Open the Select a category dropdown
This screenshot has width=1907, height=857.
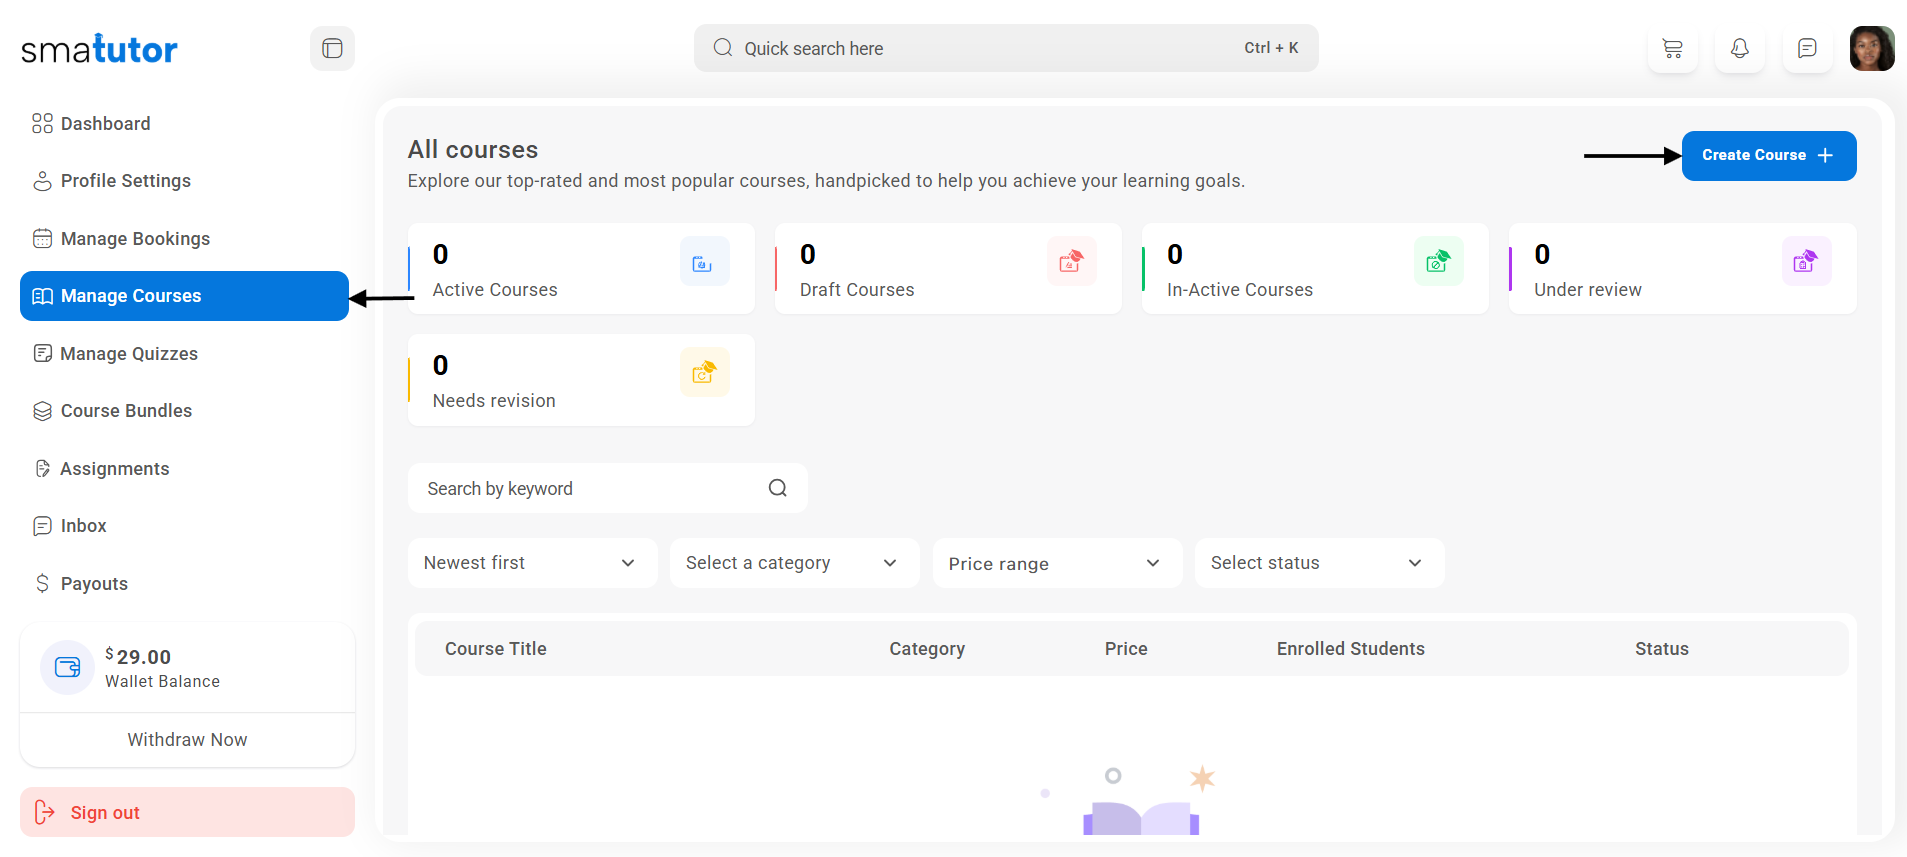(793, 563)
